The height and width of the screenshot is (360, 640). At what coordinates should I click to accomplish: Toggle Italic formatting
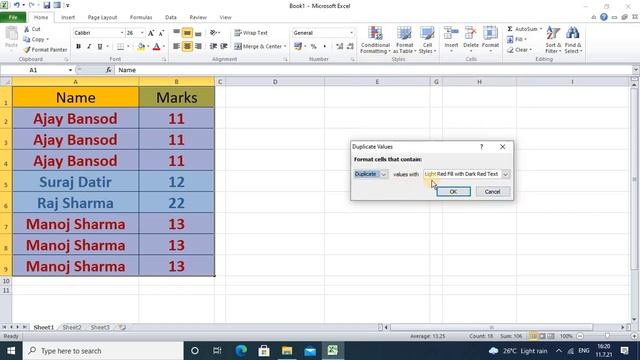[x=89, y=47]
